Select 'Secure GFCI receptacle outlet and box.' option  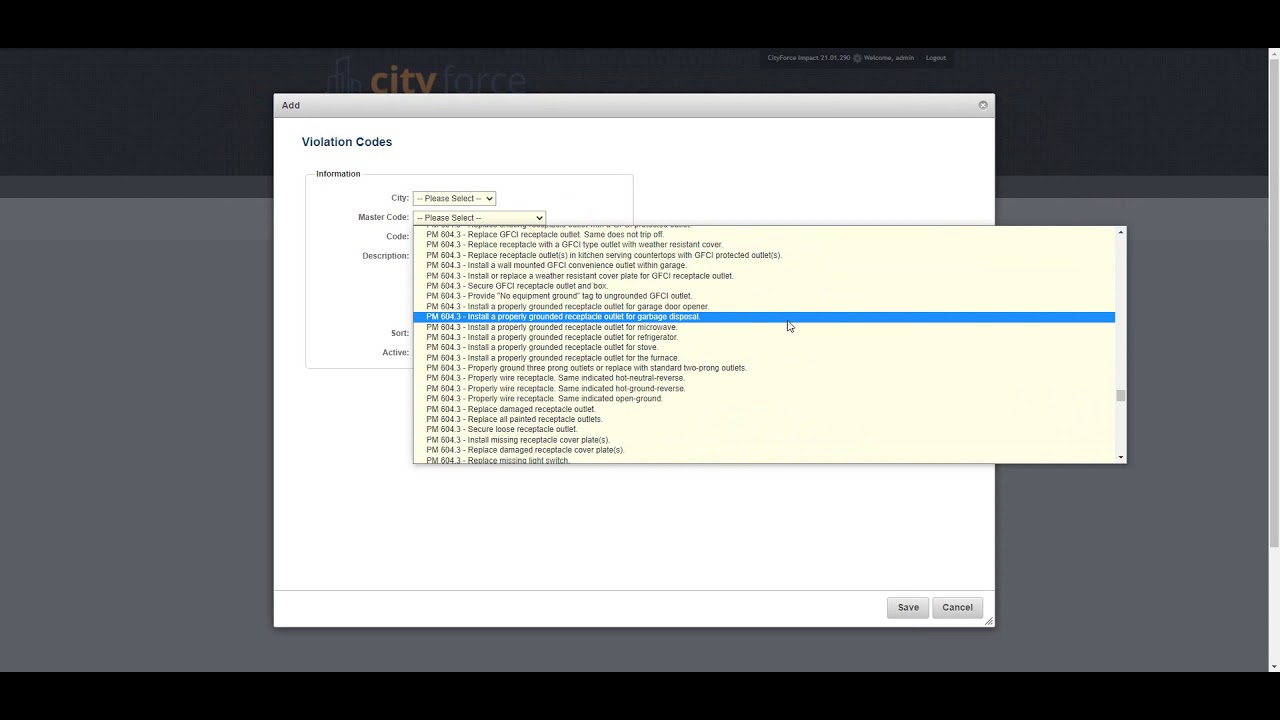pos(764,286)
